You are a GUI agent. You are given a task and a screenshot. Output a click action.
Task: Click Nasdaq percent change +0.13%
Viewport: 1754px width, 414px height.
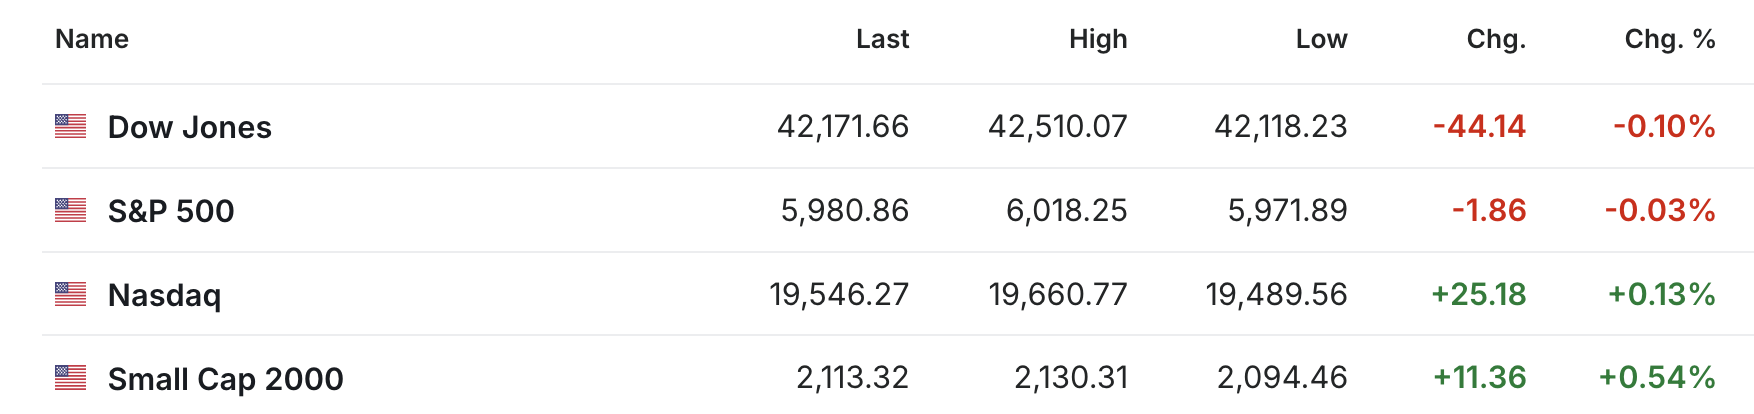click(x=1661, y=295)
